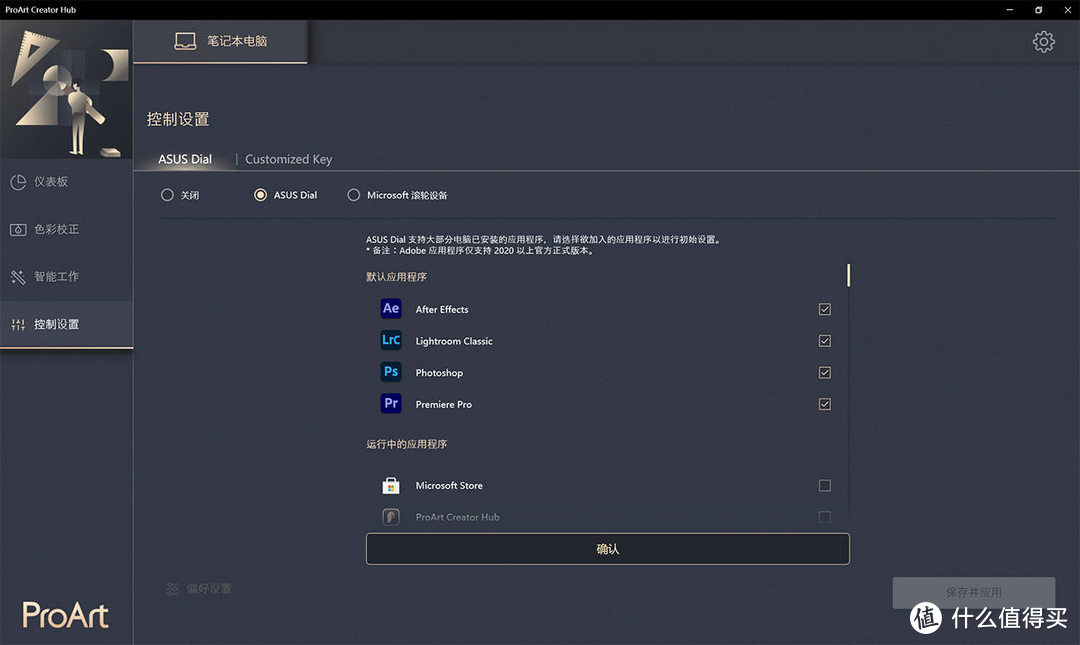Uncheck the After Effects checkbox
This screenshot has height=645, width=1080.
[x=824, y=309]
